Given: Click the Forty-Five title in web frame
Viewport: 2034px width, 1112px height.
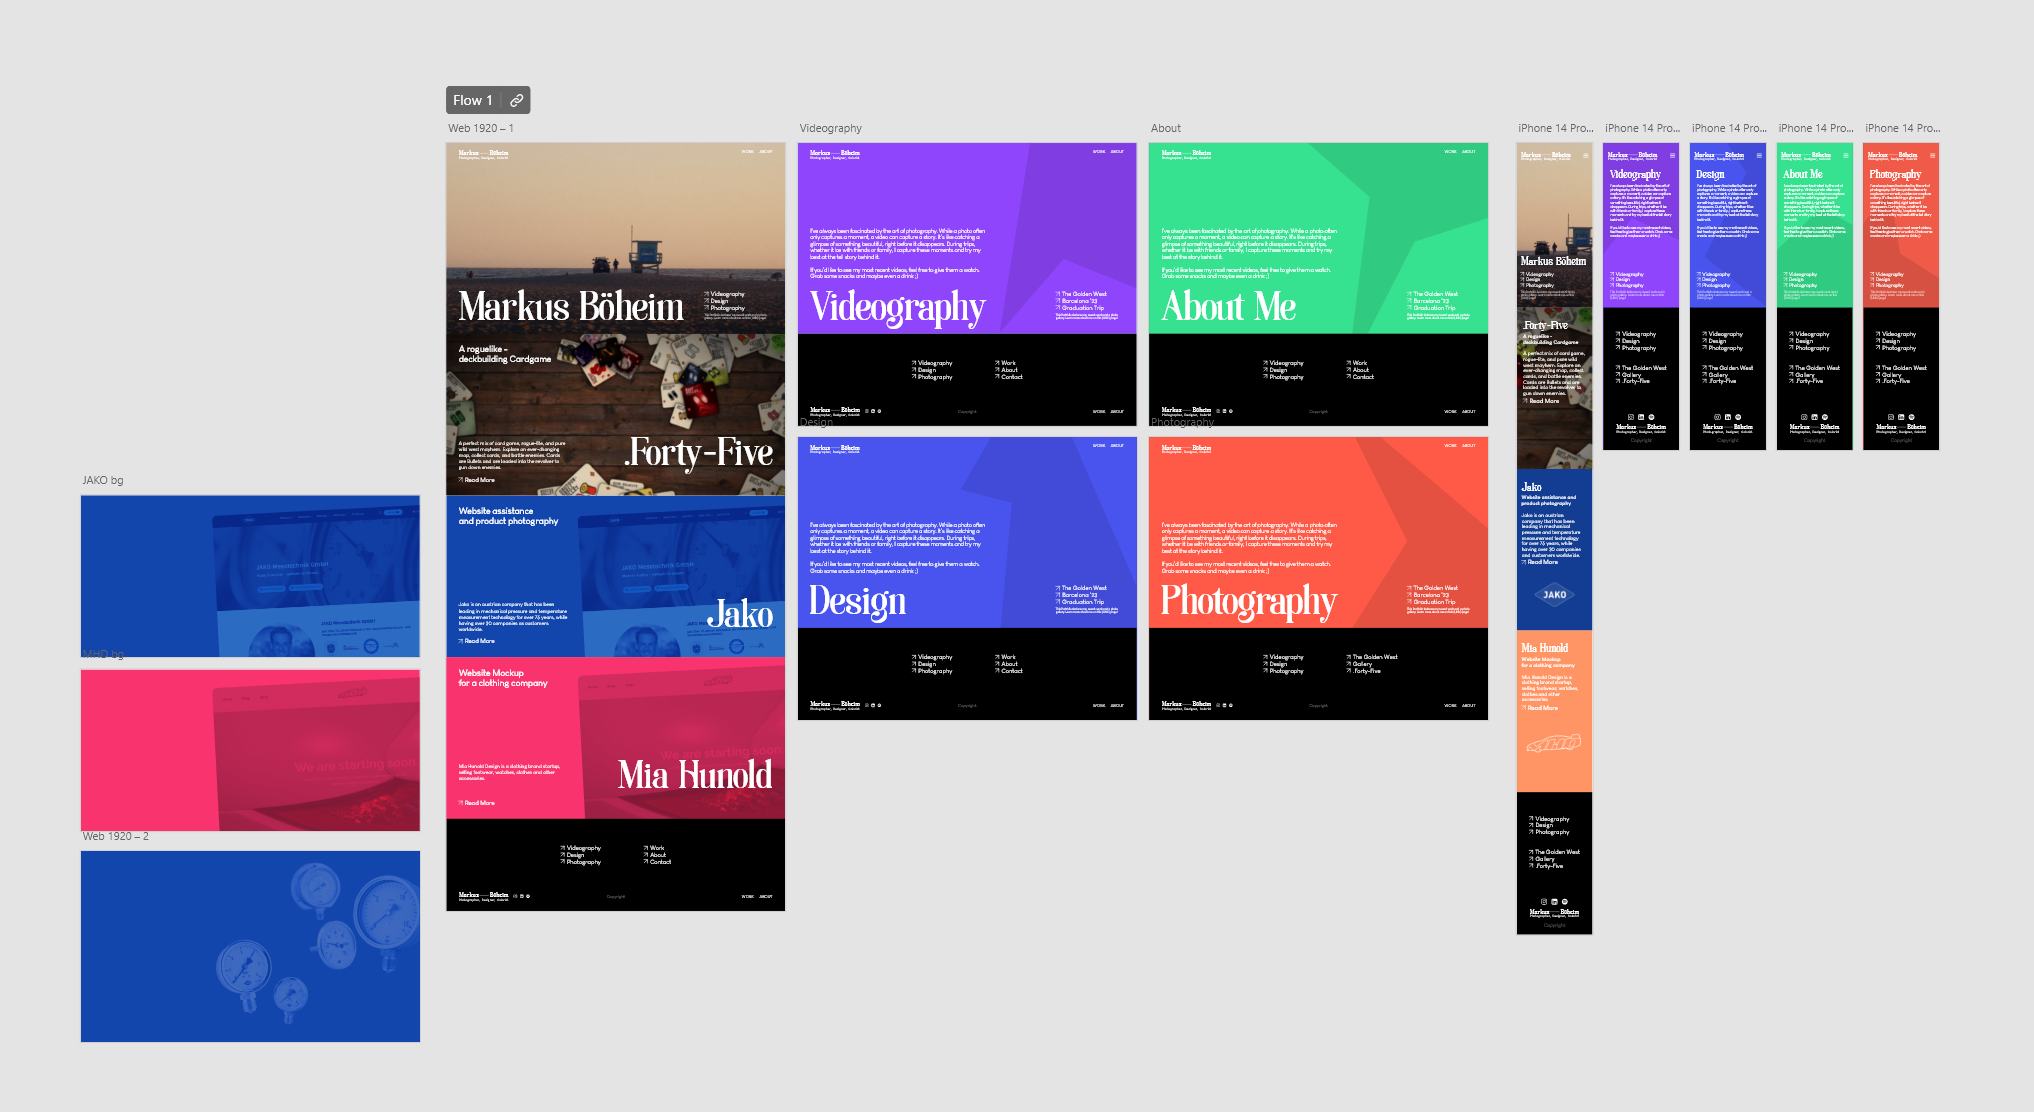Looking at the screenshot, I should tap(699, 453).
